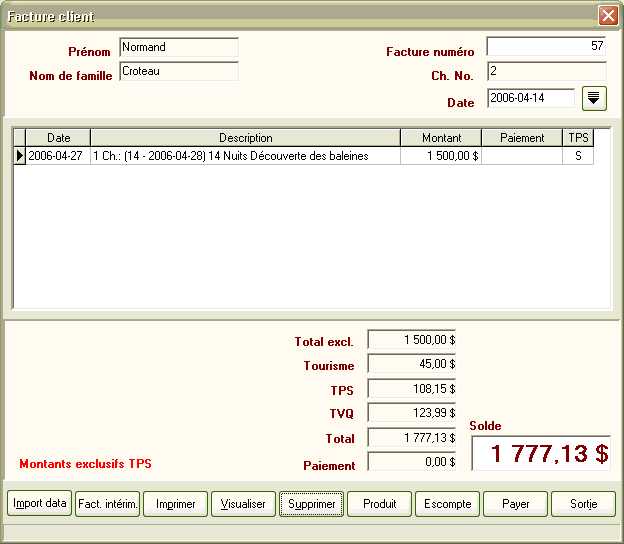Edit the Date field 2006-04-14
Viewport: 624px width, 544px height.
[x=531, y=98]
